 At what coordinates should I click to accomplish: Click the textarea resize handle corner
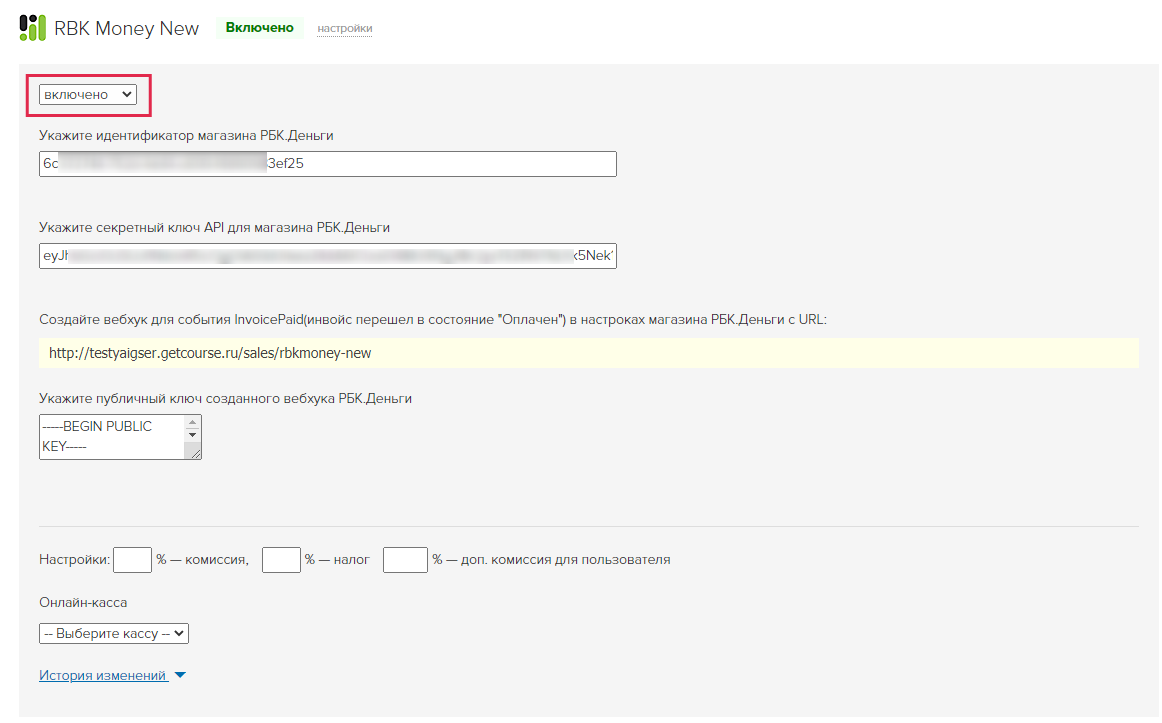pos(196,453)
